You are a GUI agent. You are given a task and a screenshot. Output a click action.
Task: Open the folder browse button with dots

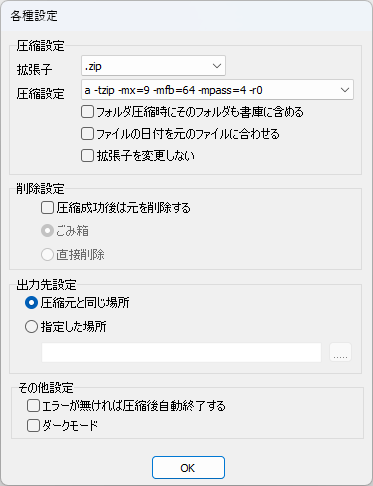click(340, 352)
